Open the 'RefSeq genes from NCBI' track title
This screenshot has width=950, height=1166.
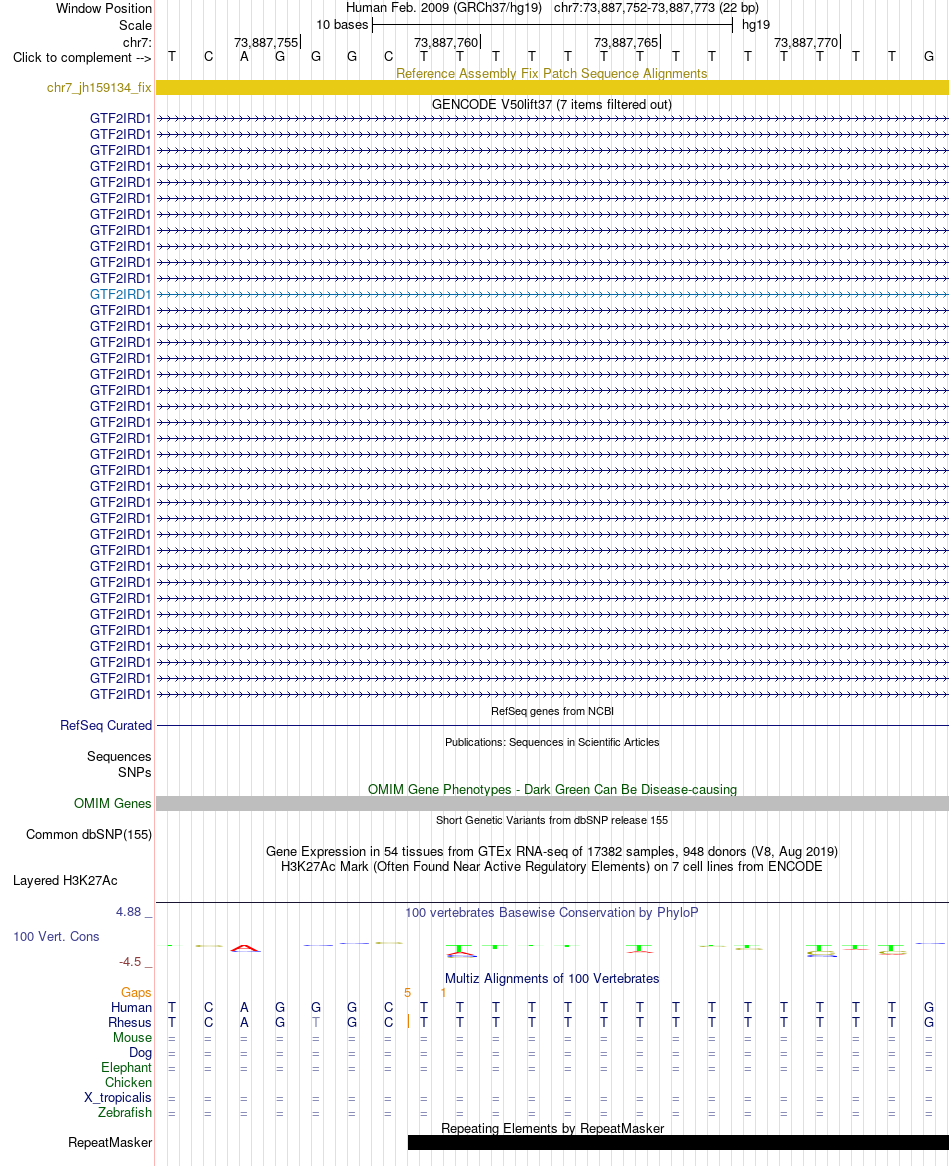[x=552, y=712]
